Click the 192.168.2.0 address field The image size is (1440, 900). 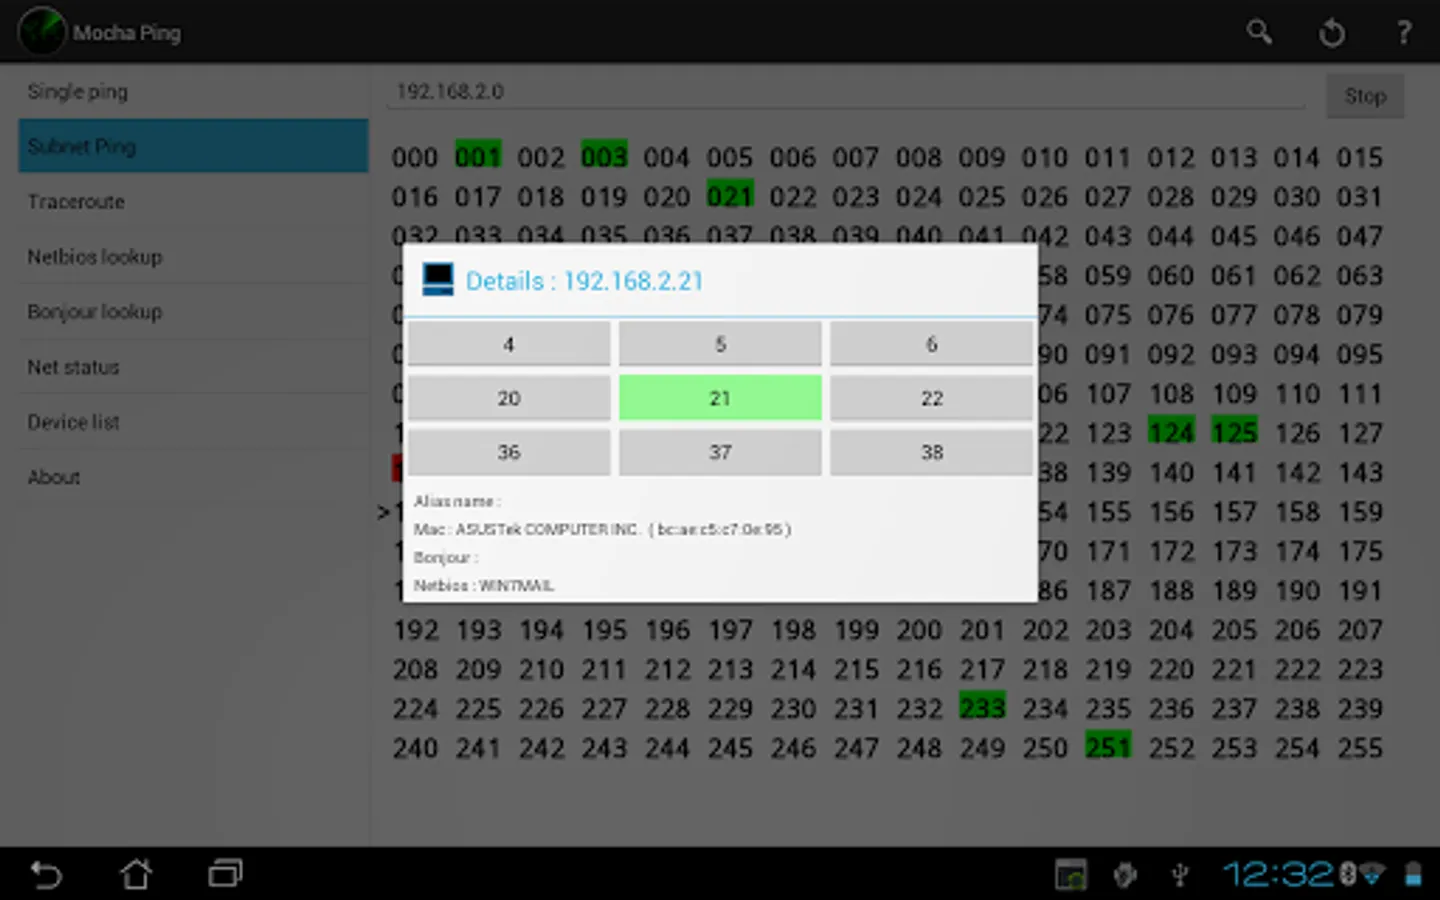846,92
